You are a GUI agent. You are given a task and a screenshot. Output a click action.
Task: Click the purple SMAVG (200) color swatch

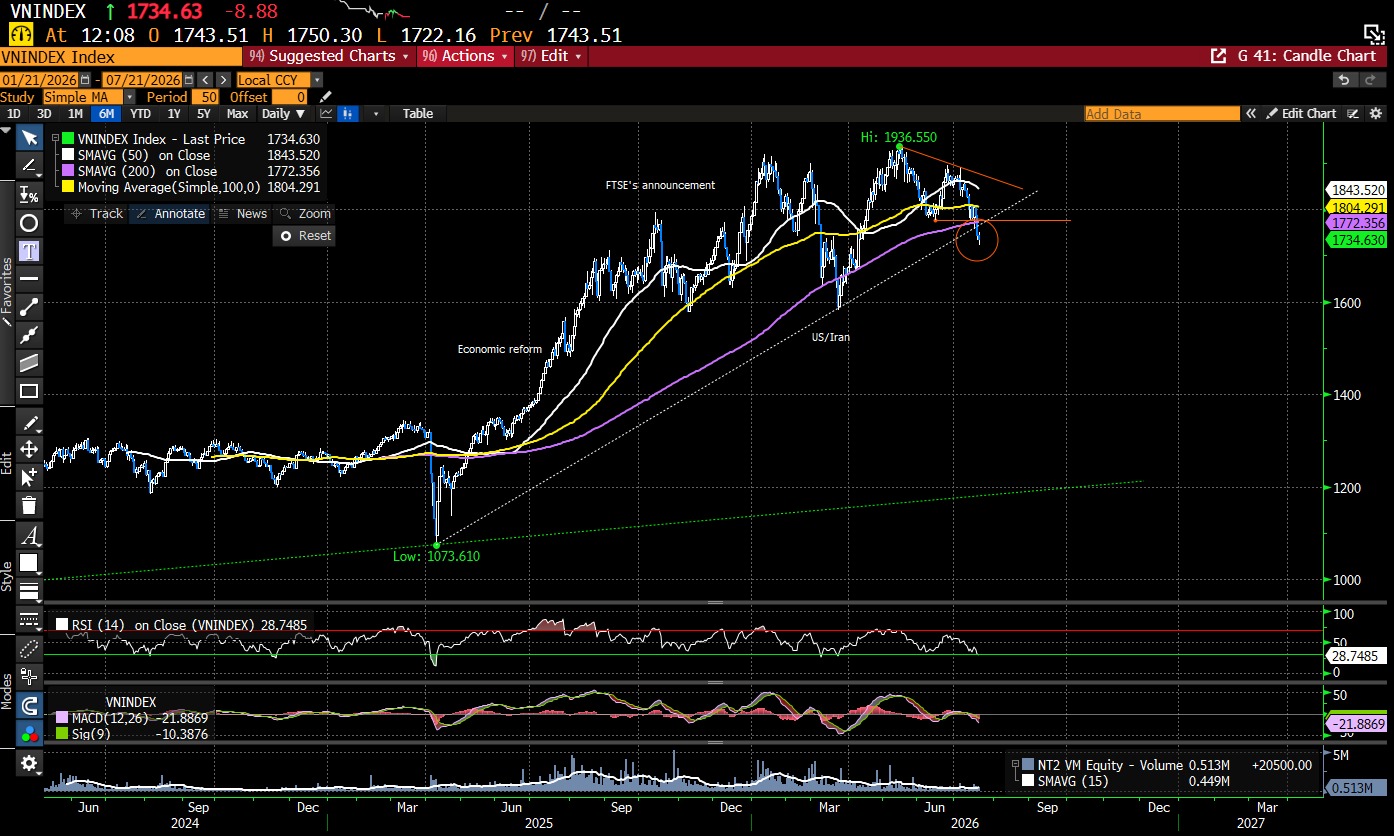[x=68, y=171]
